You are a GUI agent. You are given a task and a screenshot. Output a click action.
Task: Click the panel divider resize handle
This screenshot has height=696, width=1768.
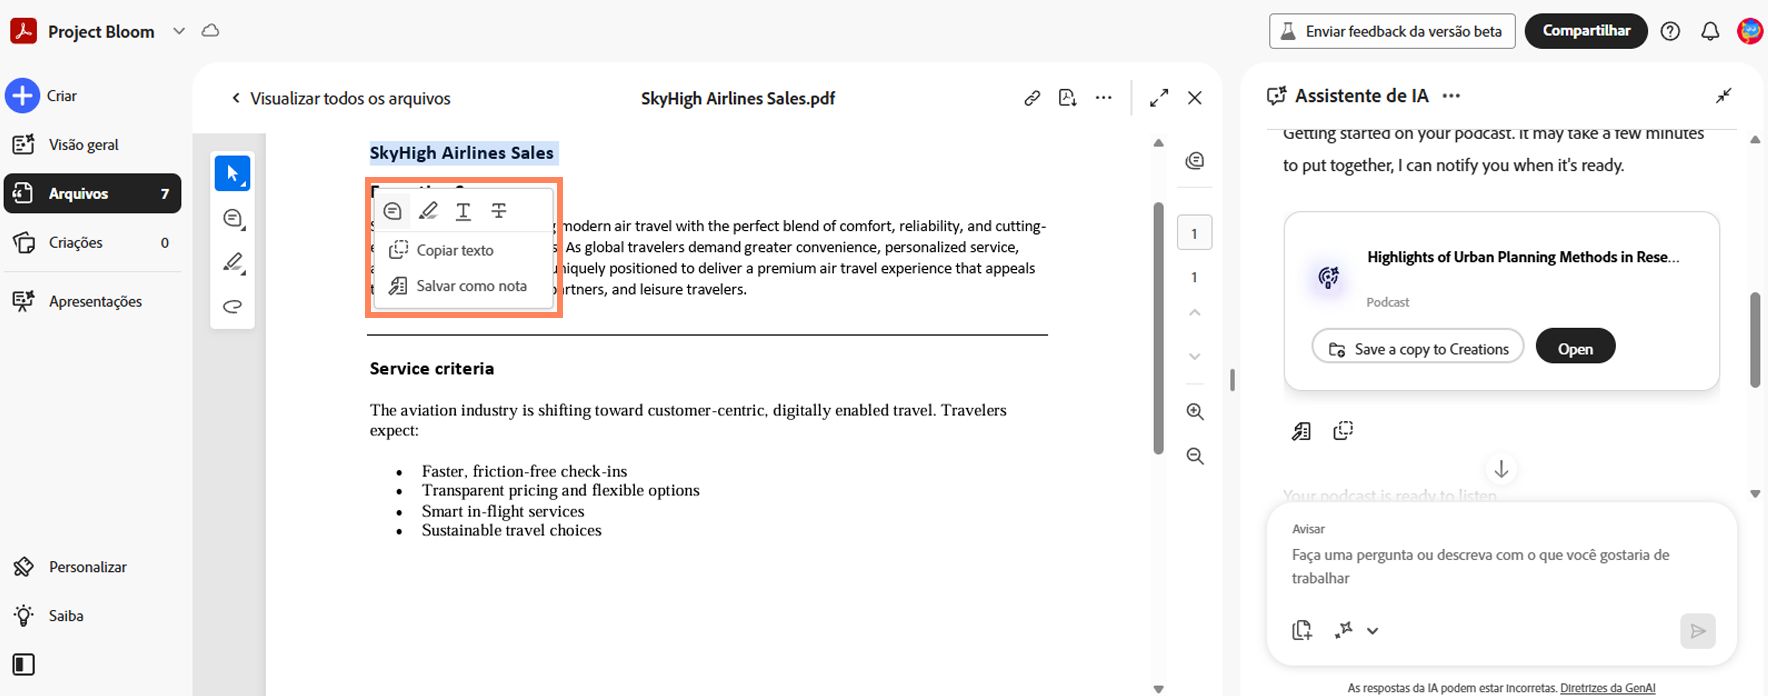click(1232, 380)
